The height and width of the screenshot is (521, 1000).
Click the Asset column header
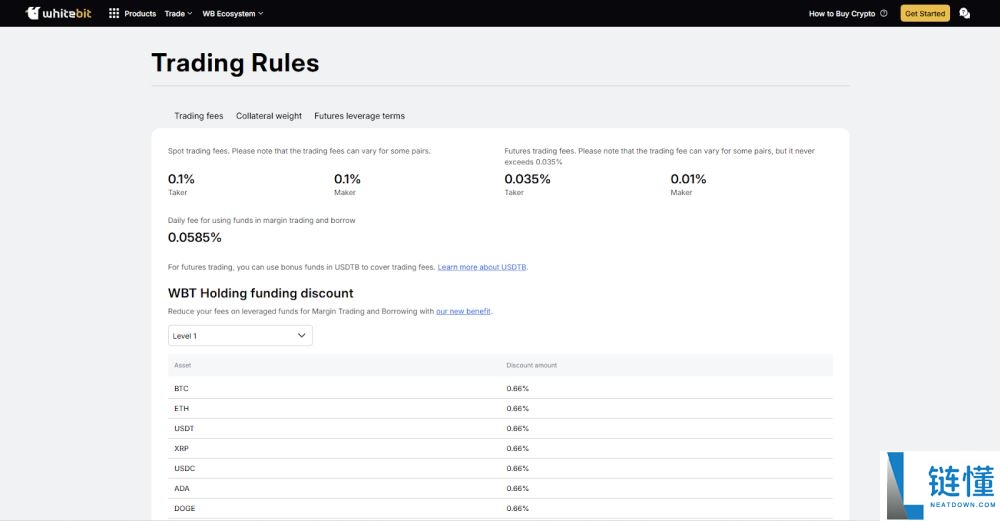tap(182, 365)
